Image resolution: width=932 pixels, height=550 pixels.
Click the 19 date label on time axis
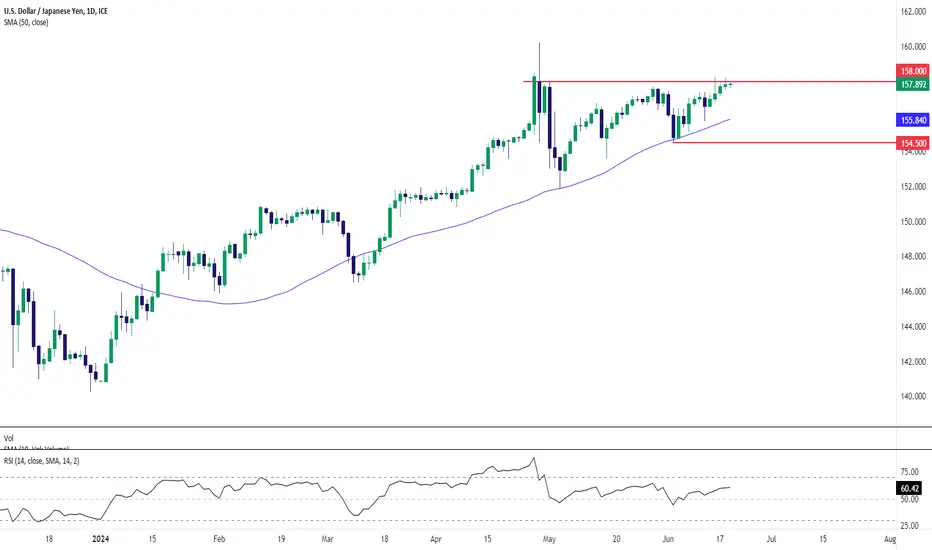pos(281,539)
